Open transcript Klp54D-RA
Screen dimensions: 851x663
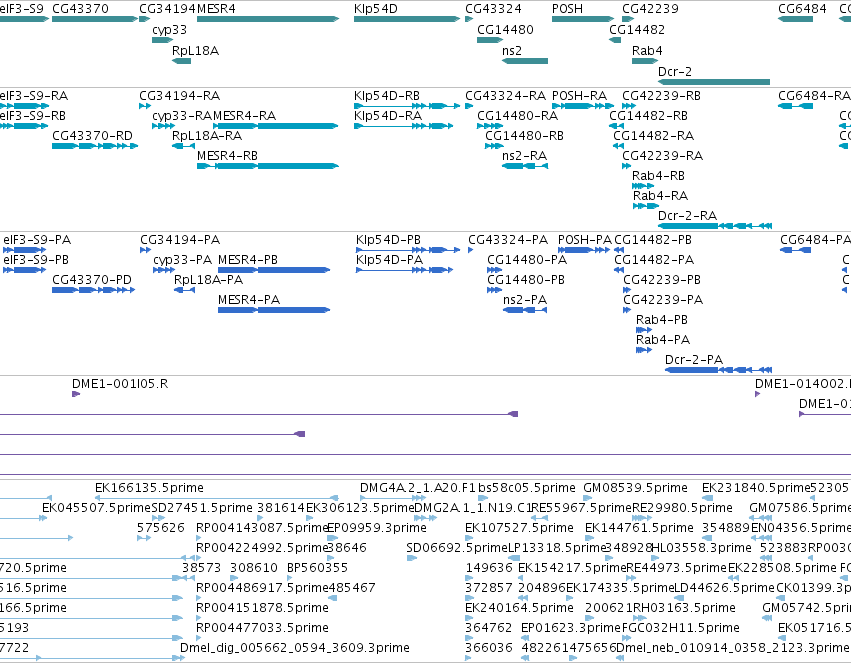[403, 126]
